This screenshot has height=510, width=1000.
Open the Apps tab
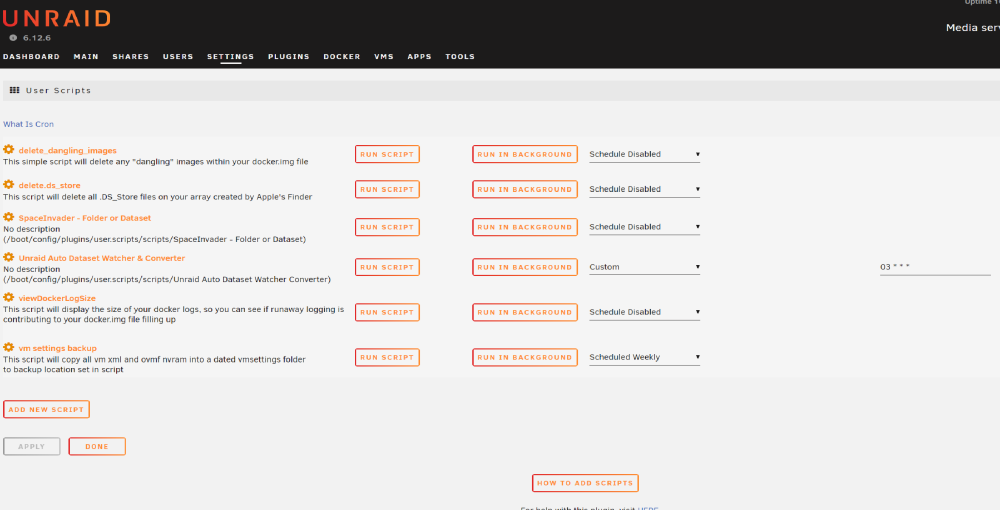[x=420, y=57]
